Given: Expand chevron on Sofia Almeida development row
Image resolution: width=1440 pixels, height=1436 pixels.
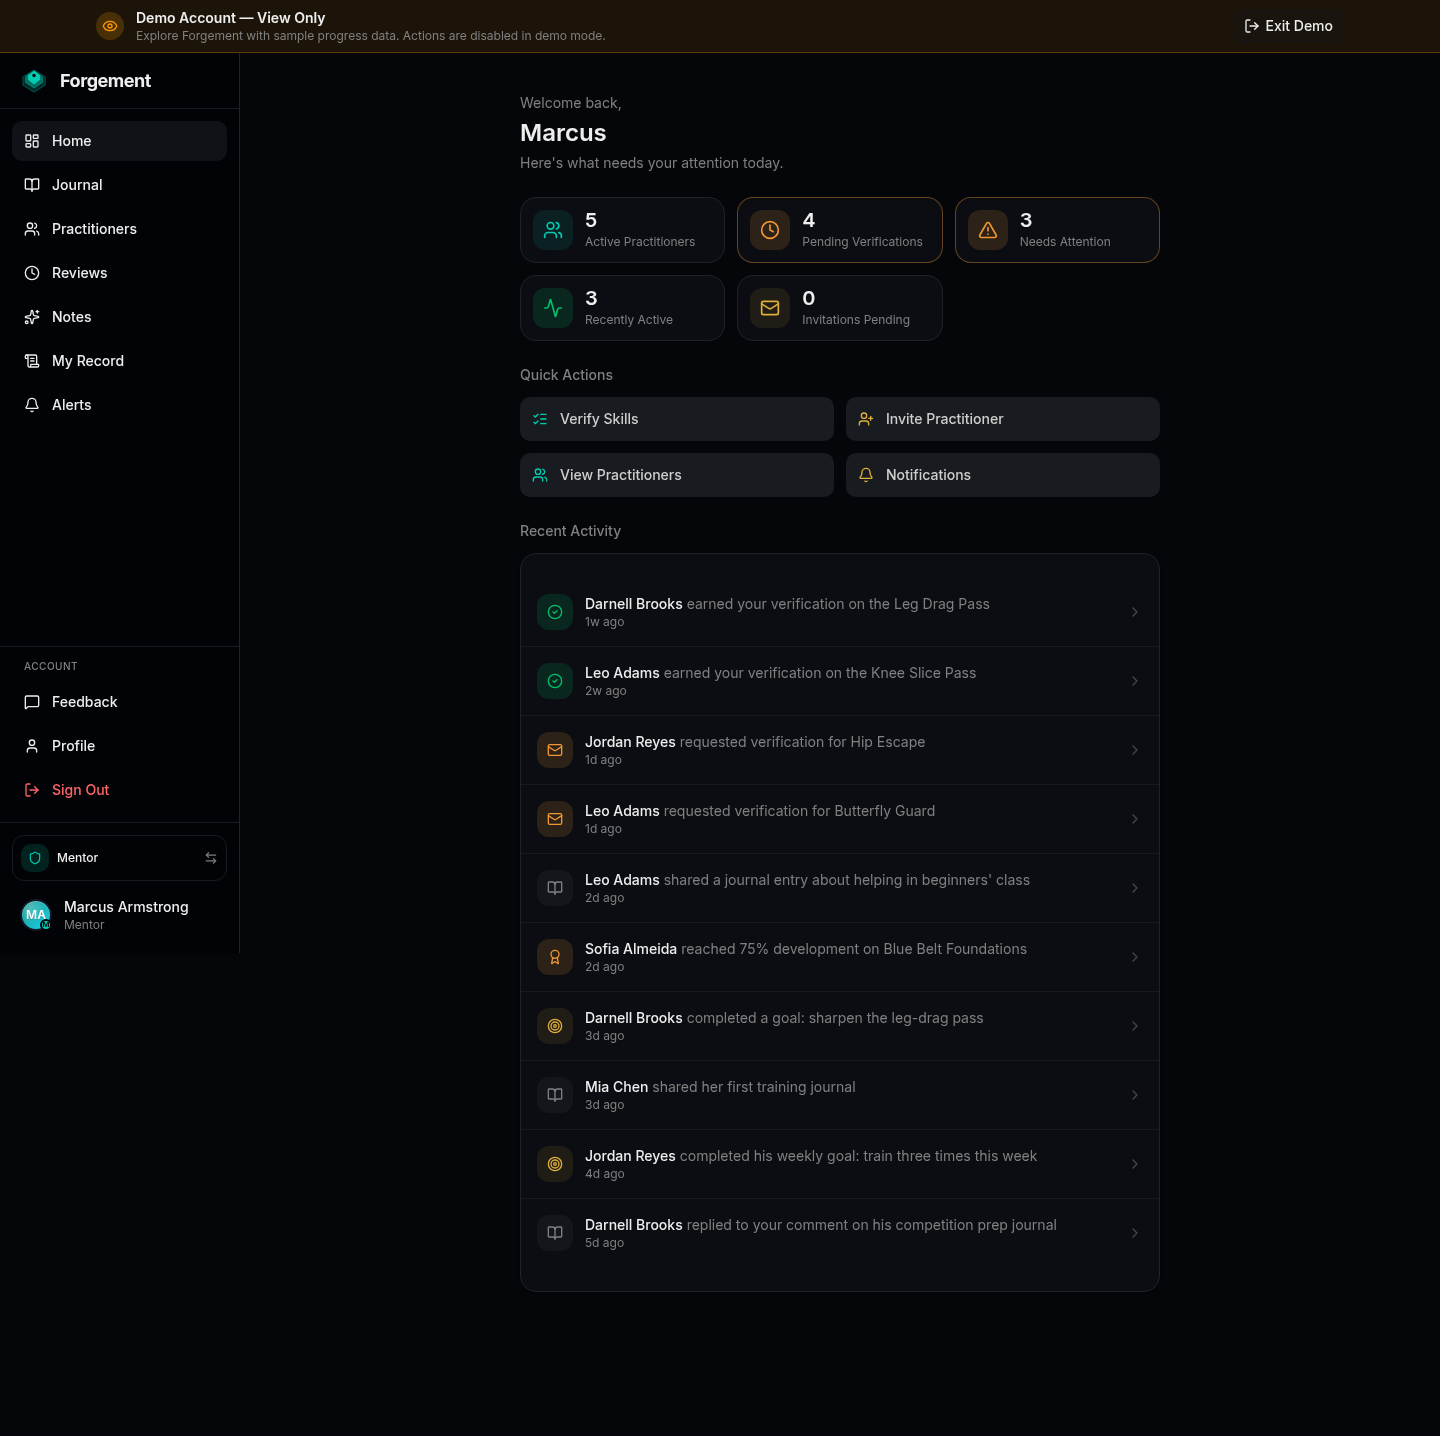Looking at the screenshot, I should pyautogui.click(x=1135, y=957).
